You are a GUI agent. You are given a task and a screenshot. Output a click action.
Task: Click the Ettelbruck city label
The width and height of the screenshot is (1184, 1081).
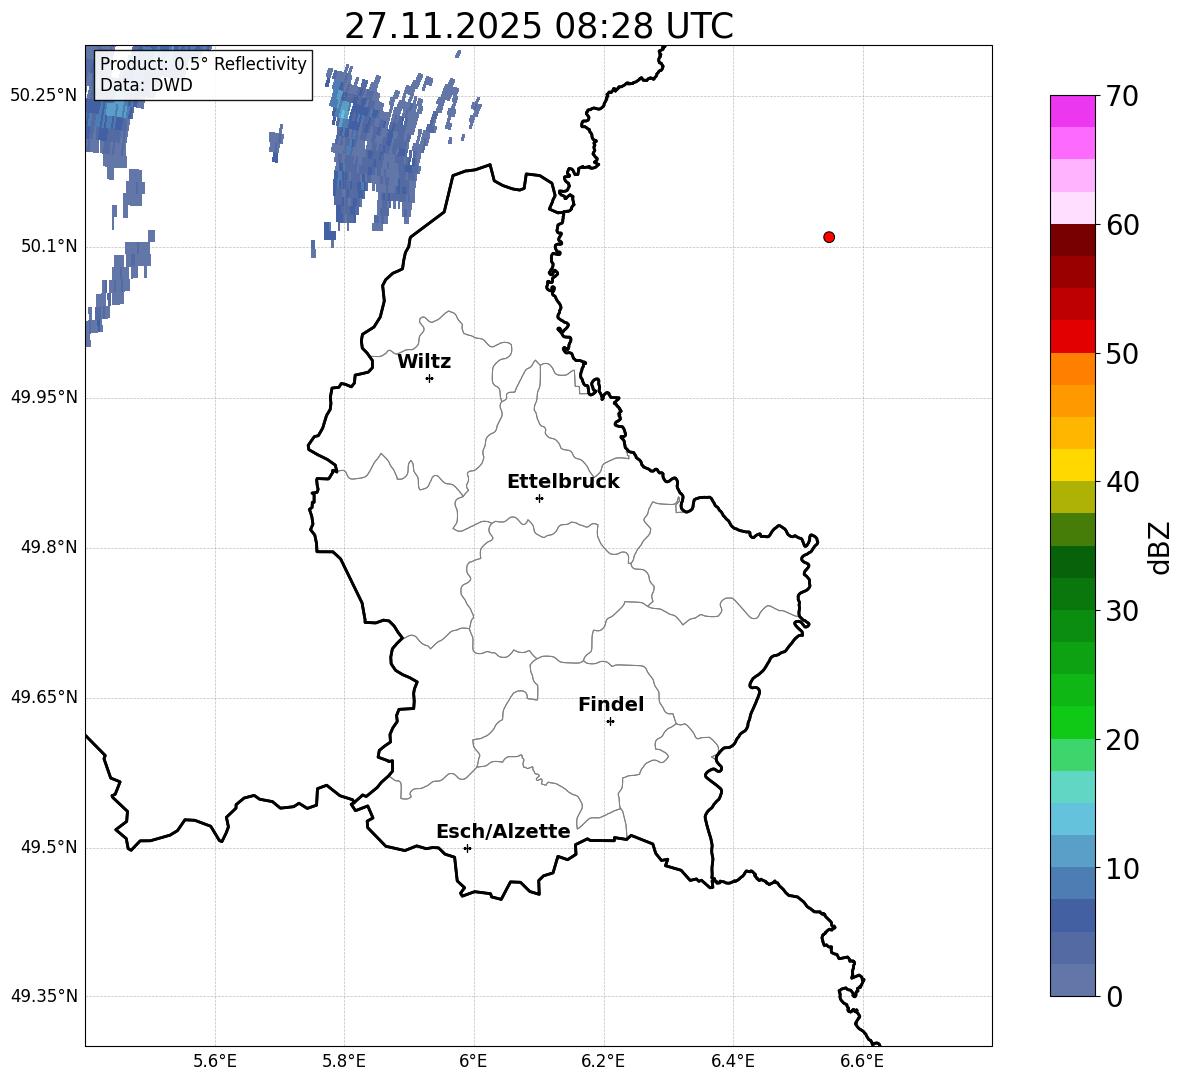point(563,482)
